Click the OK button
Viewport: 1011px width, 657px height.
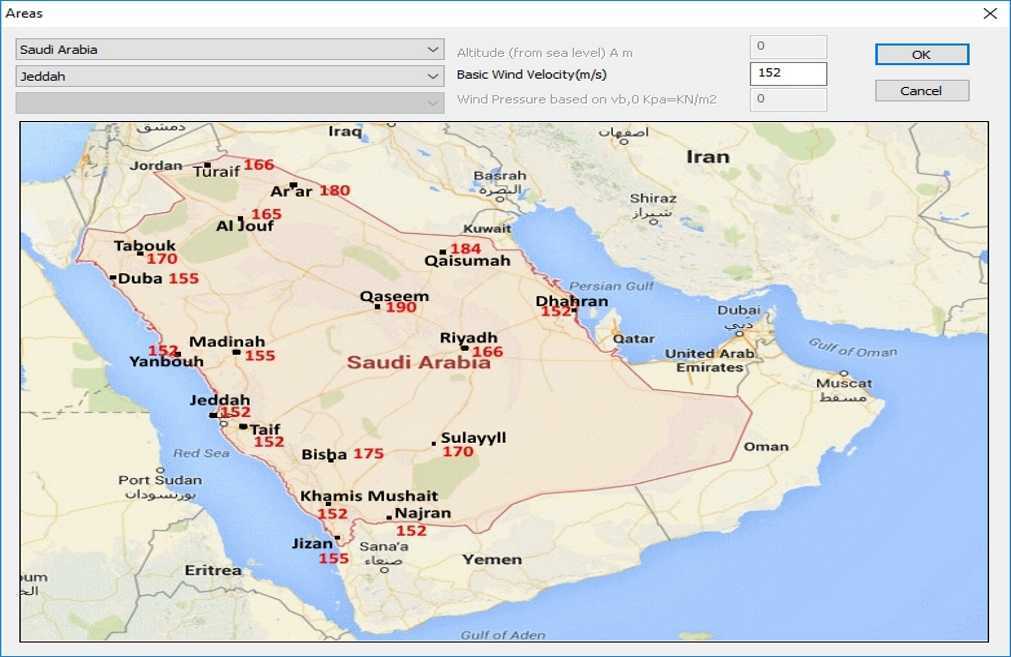[921, 55]
